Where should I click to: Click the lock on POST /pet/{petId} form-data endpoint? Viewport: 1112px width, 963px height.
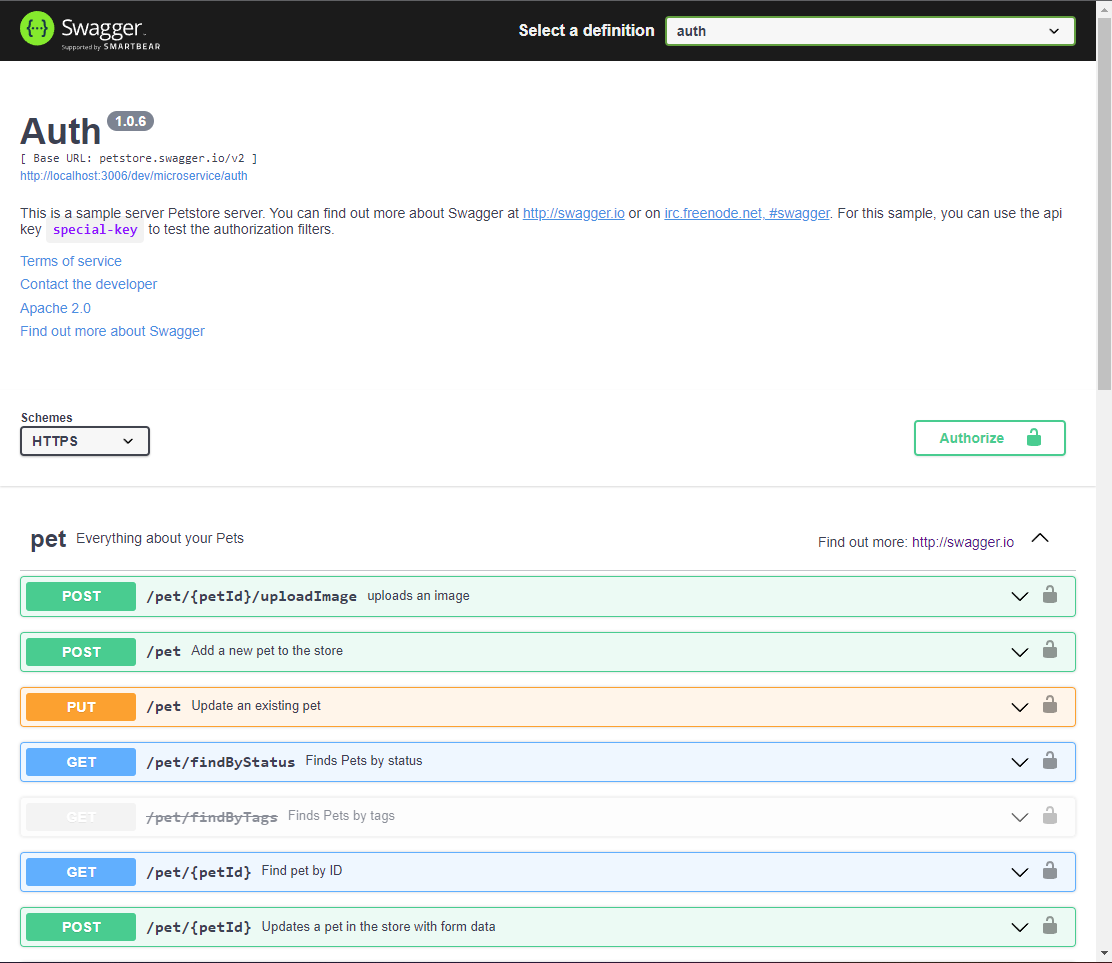(1050, 926)
